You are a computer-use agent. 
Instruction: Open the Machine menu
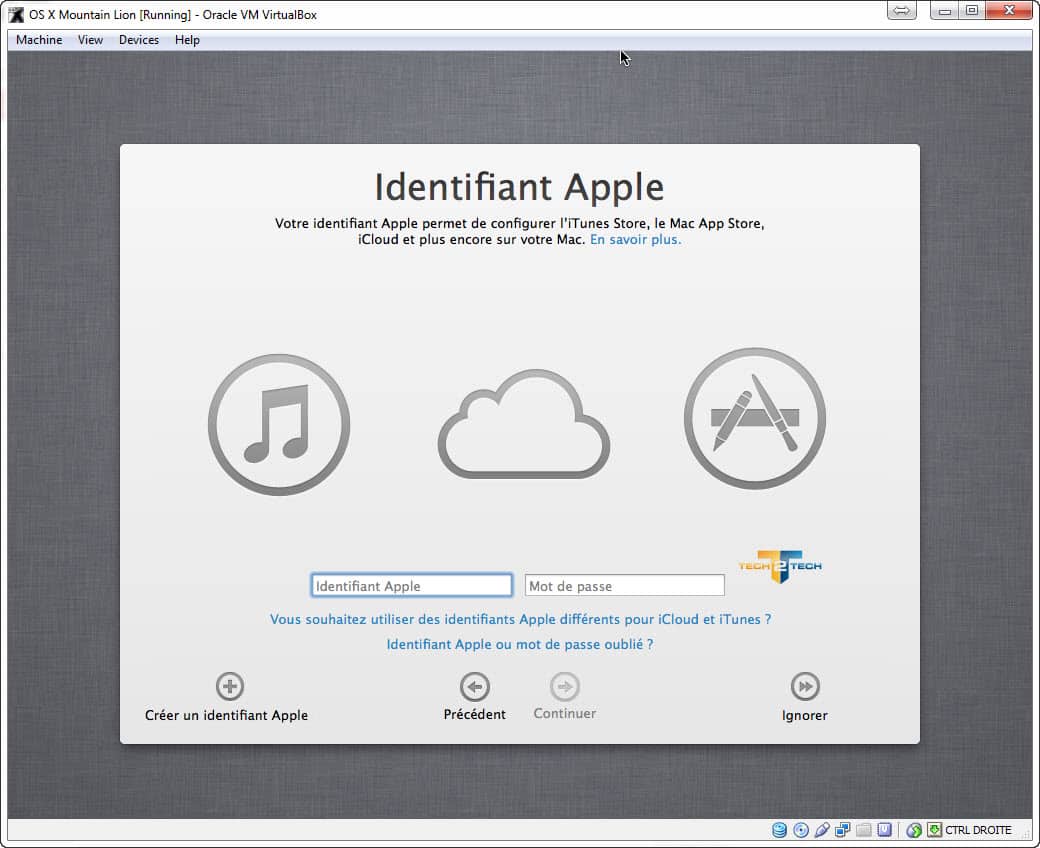[39, 40]
